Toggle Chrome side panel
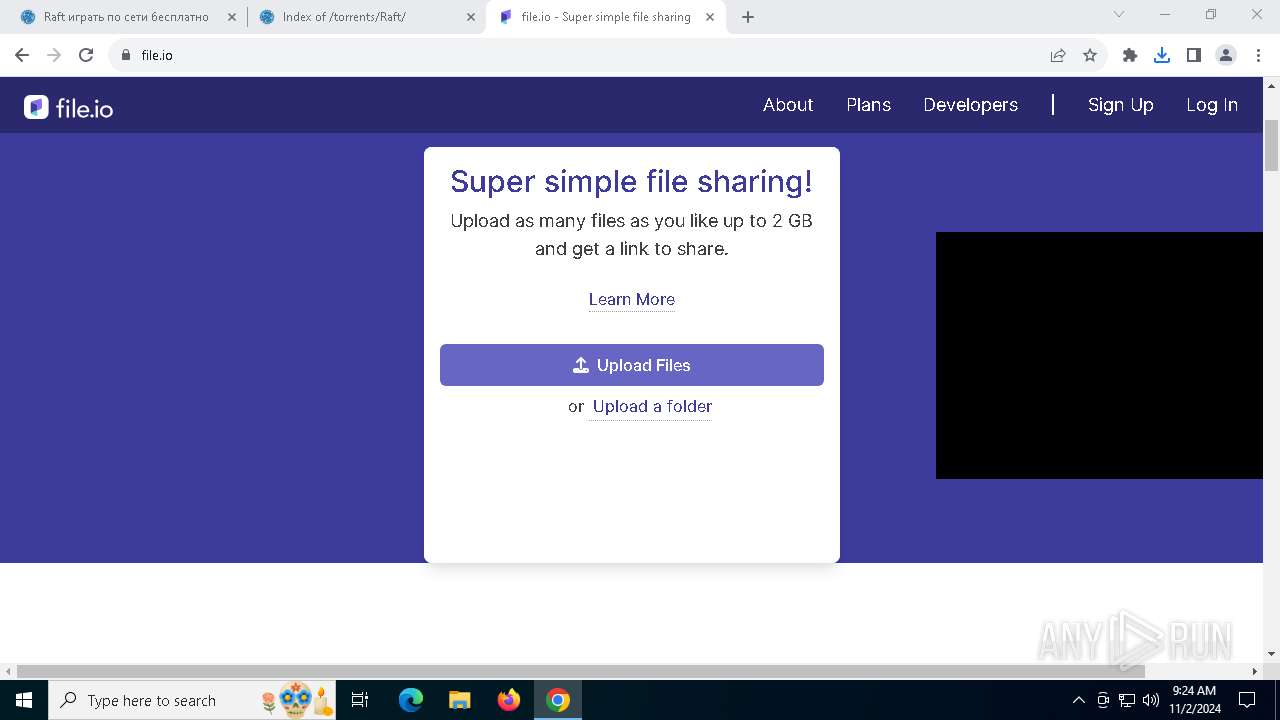 [1194, 55]
